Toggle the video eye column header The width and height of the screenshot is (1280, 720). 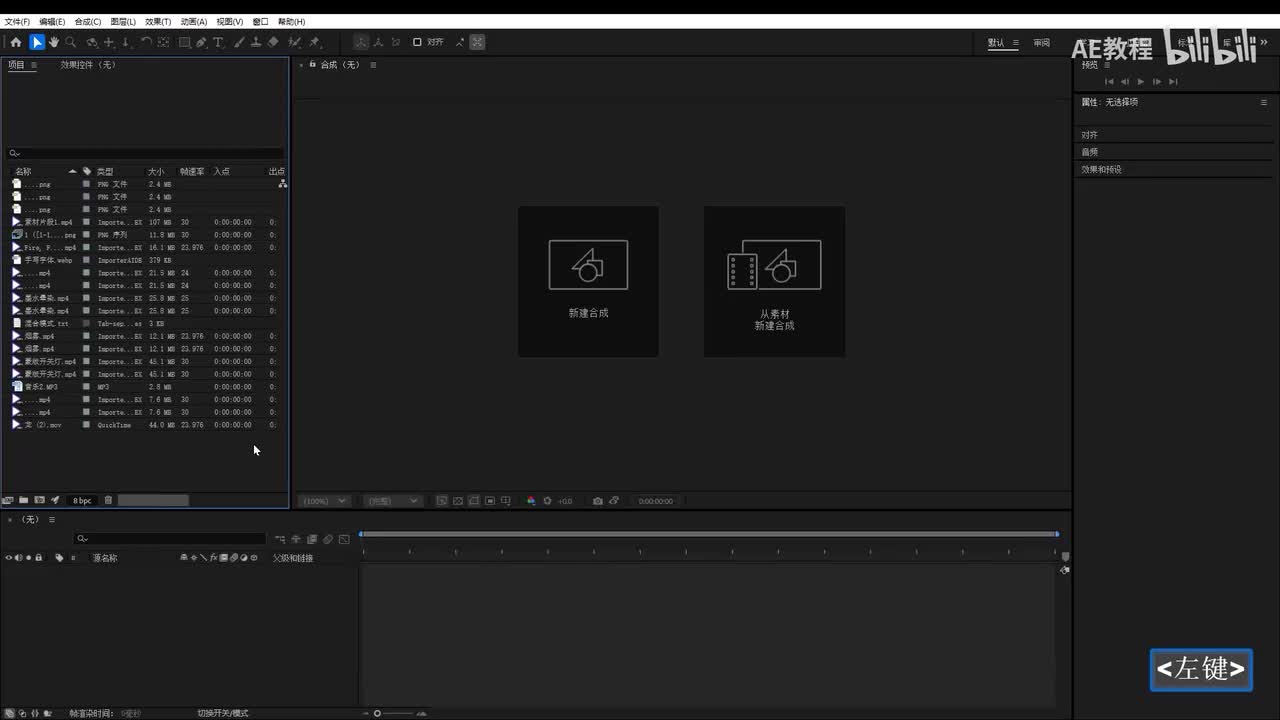pyautogui.click(x=9, y=558)
